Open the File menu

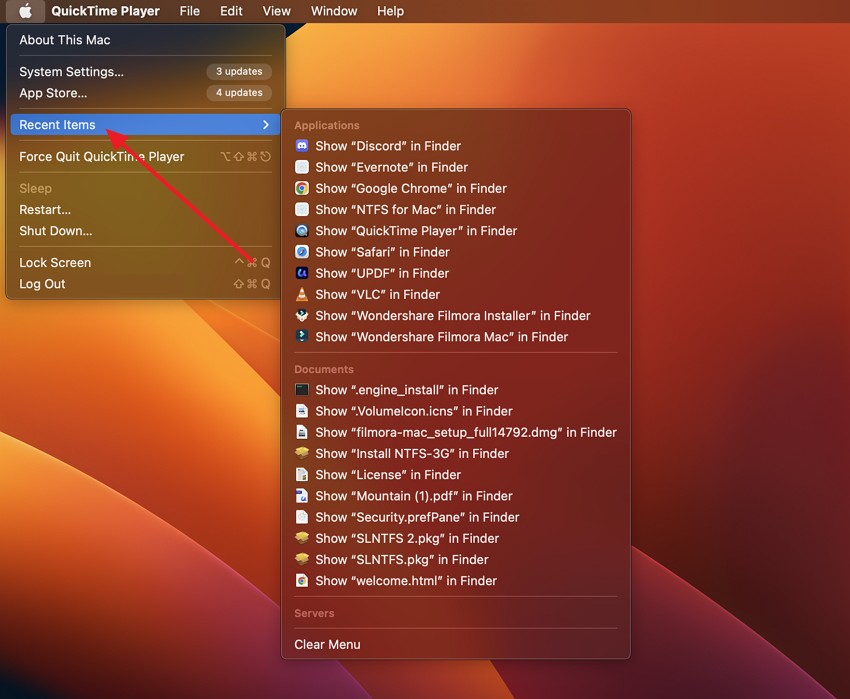[190, 11]
